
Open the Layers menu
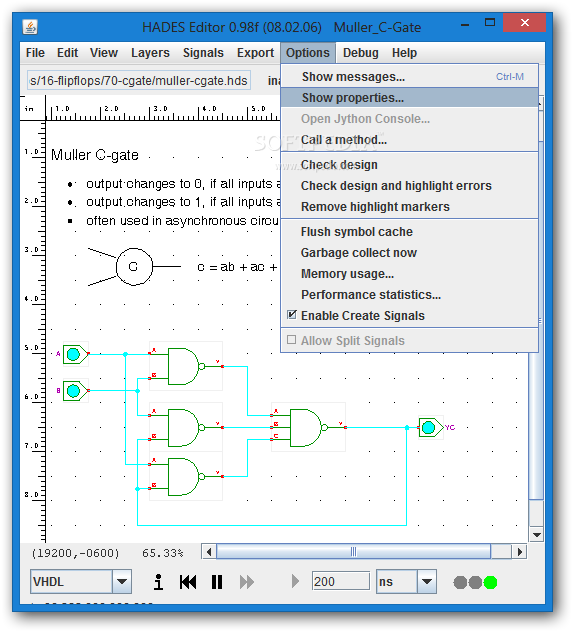click(x=150, y=53)
